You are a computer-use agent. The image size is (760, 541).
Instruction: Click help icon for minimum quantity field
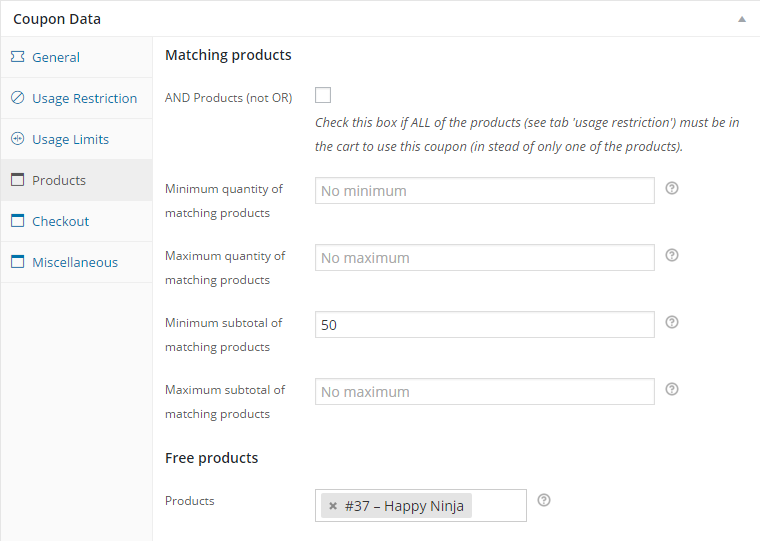click(672, 188)
